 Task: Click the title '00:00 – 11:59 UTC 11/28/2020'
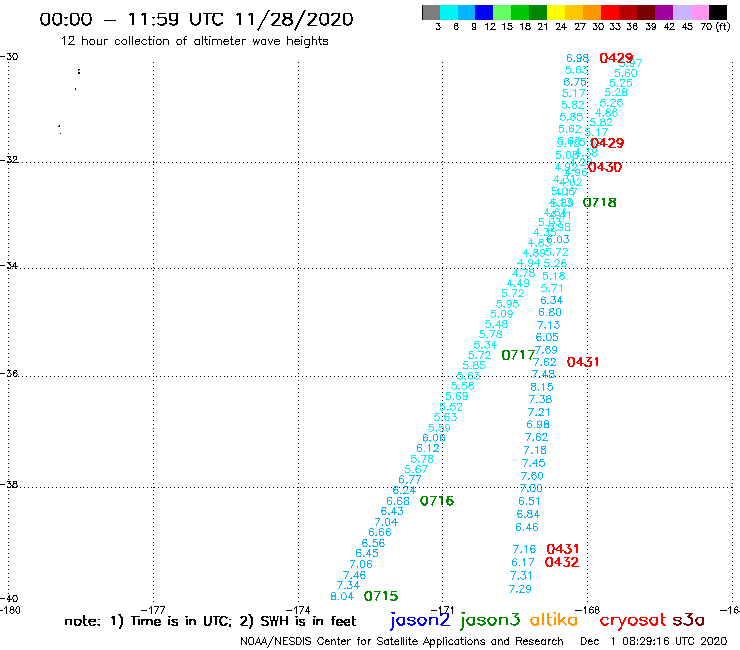[x=196, y=19]
